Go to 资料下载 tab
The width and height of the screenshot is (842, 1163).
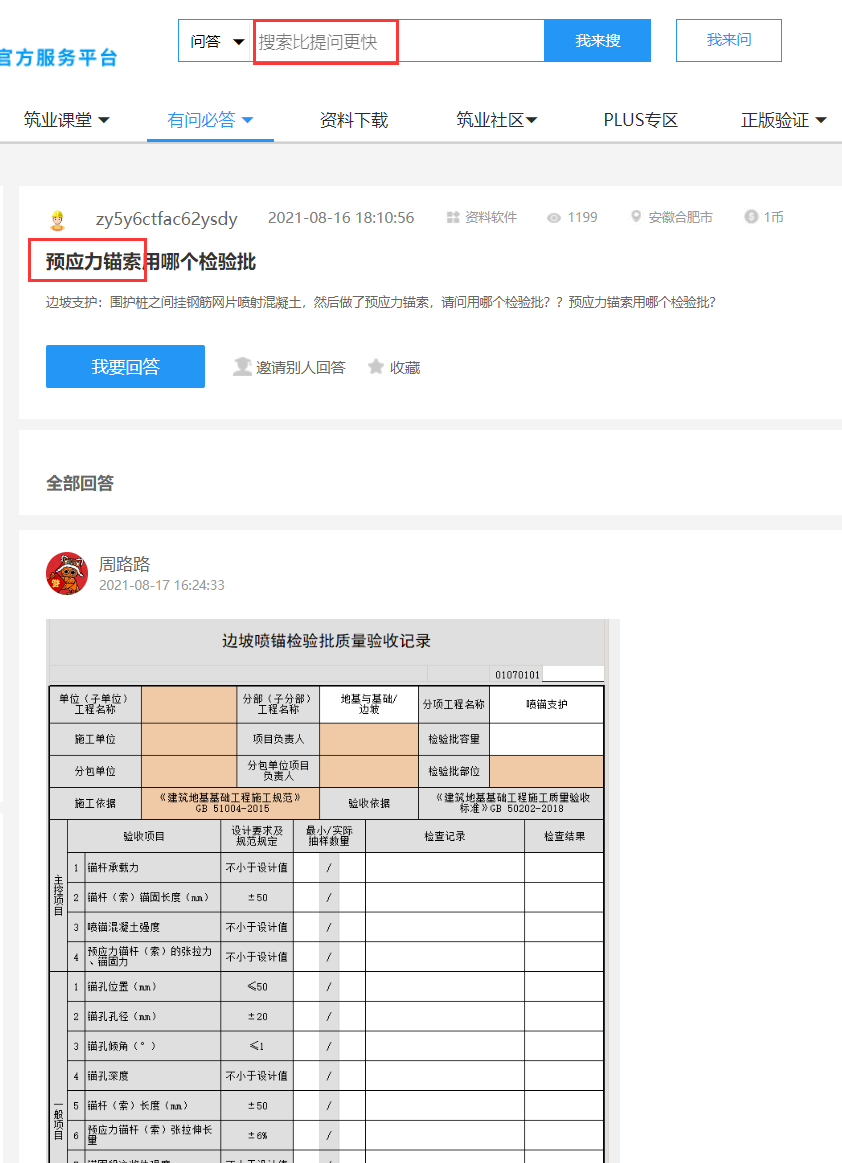click(x=354, y=120)
